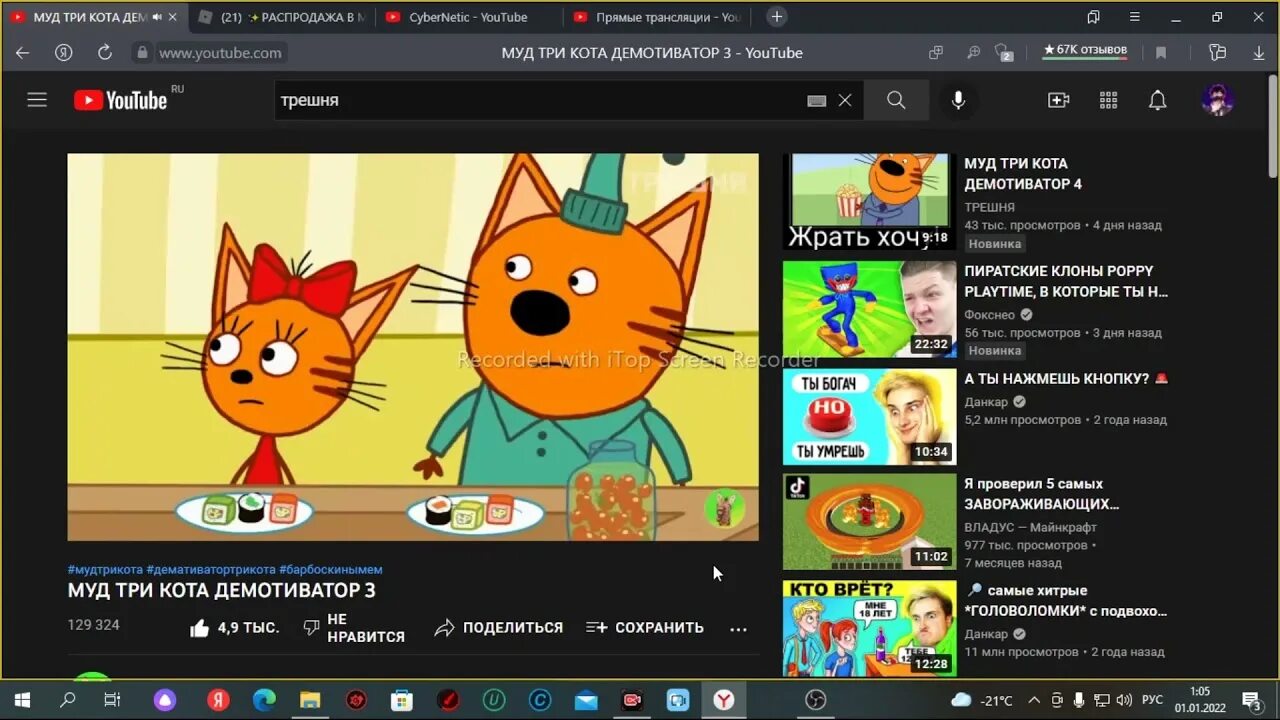Open browser downloads

pyautogui.click(x=1259, y=53)
